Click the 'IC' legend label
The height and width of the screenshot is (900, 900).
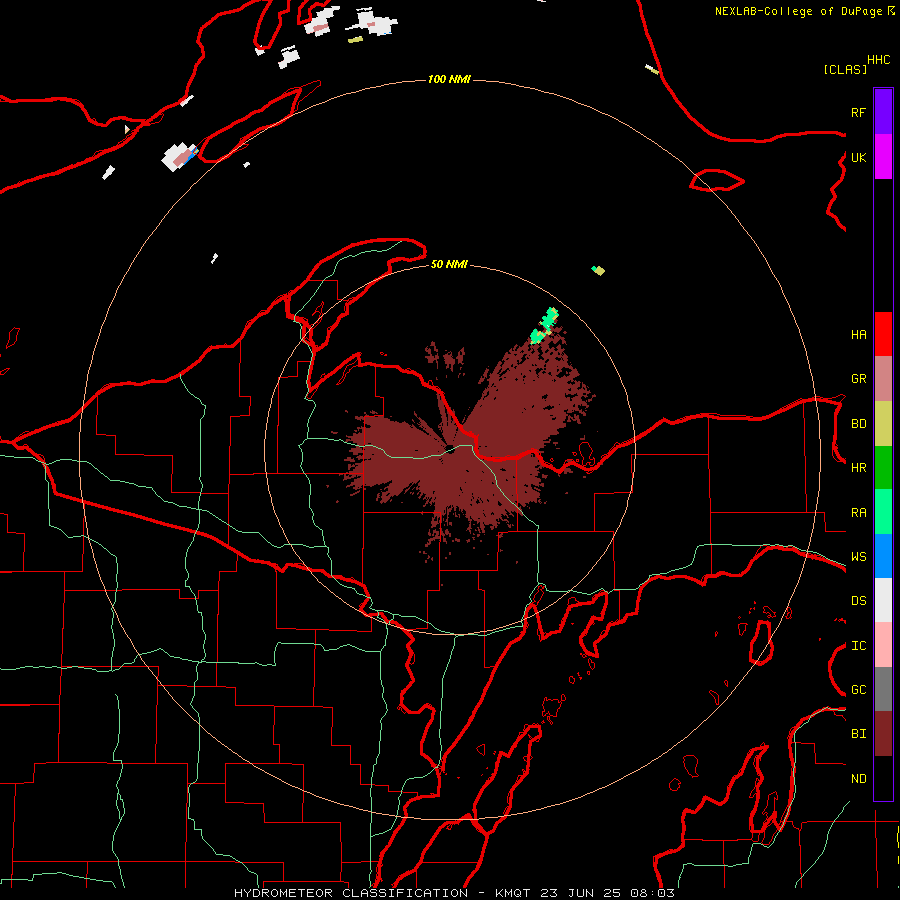click(x=858, y=646)
